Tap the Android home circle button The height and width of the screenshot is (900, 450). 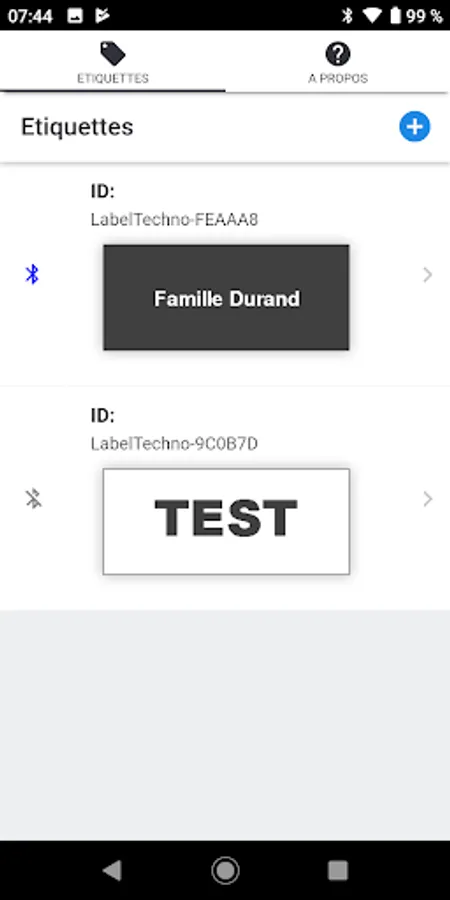click(225, 871)
